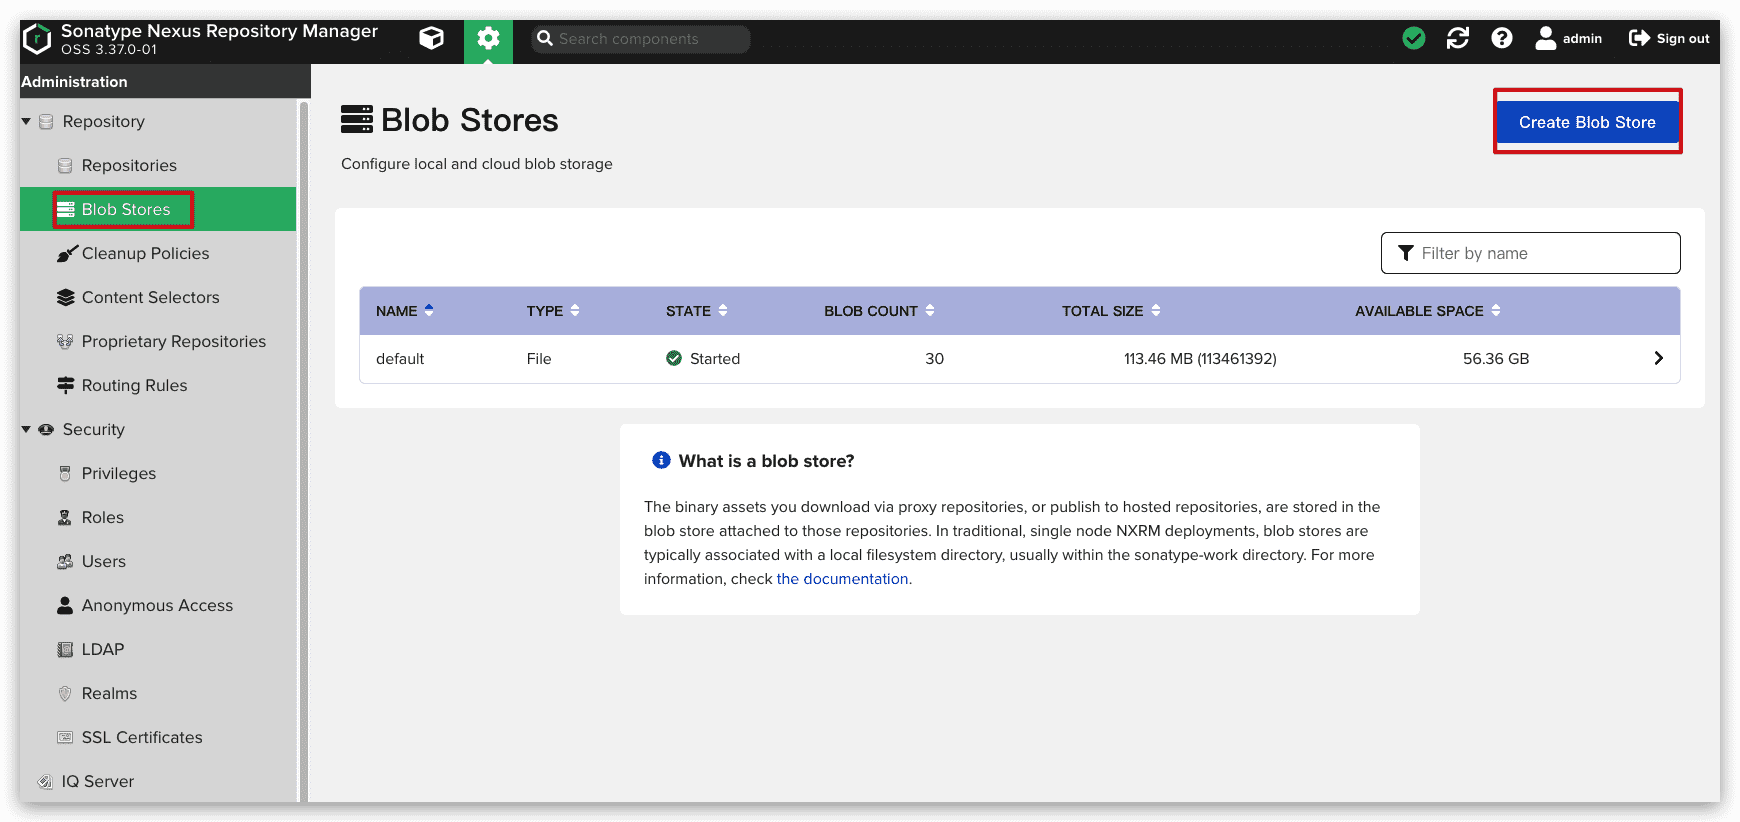
Task: Click the admin user profile icon
Action: tap(1546, 39)
